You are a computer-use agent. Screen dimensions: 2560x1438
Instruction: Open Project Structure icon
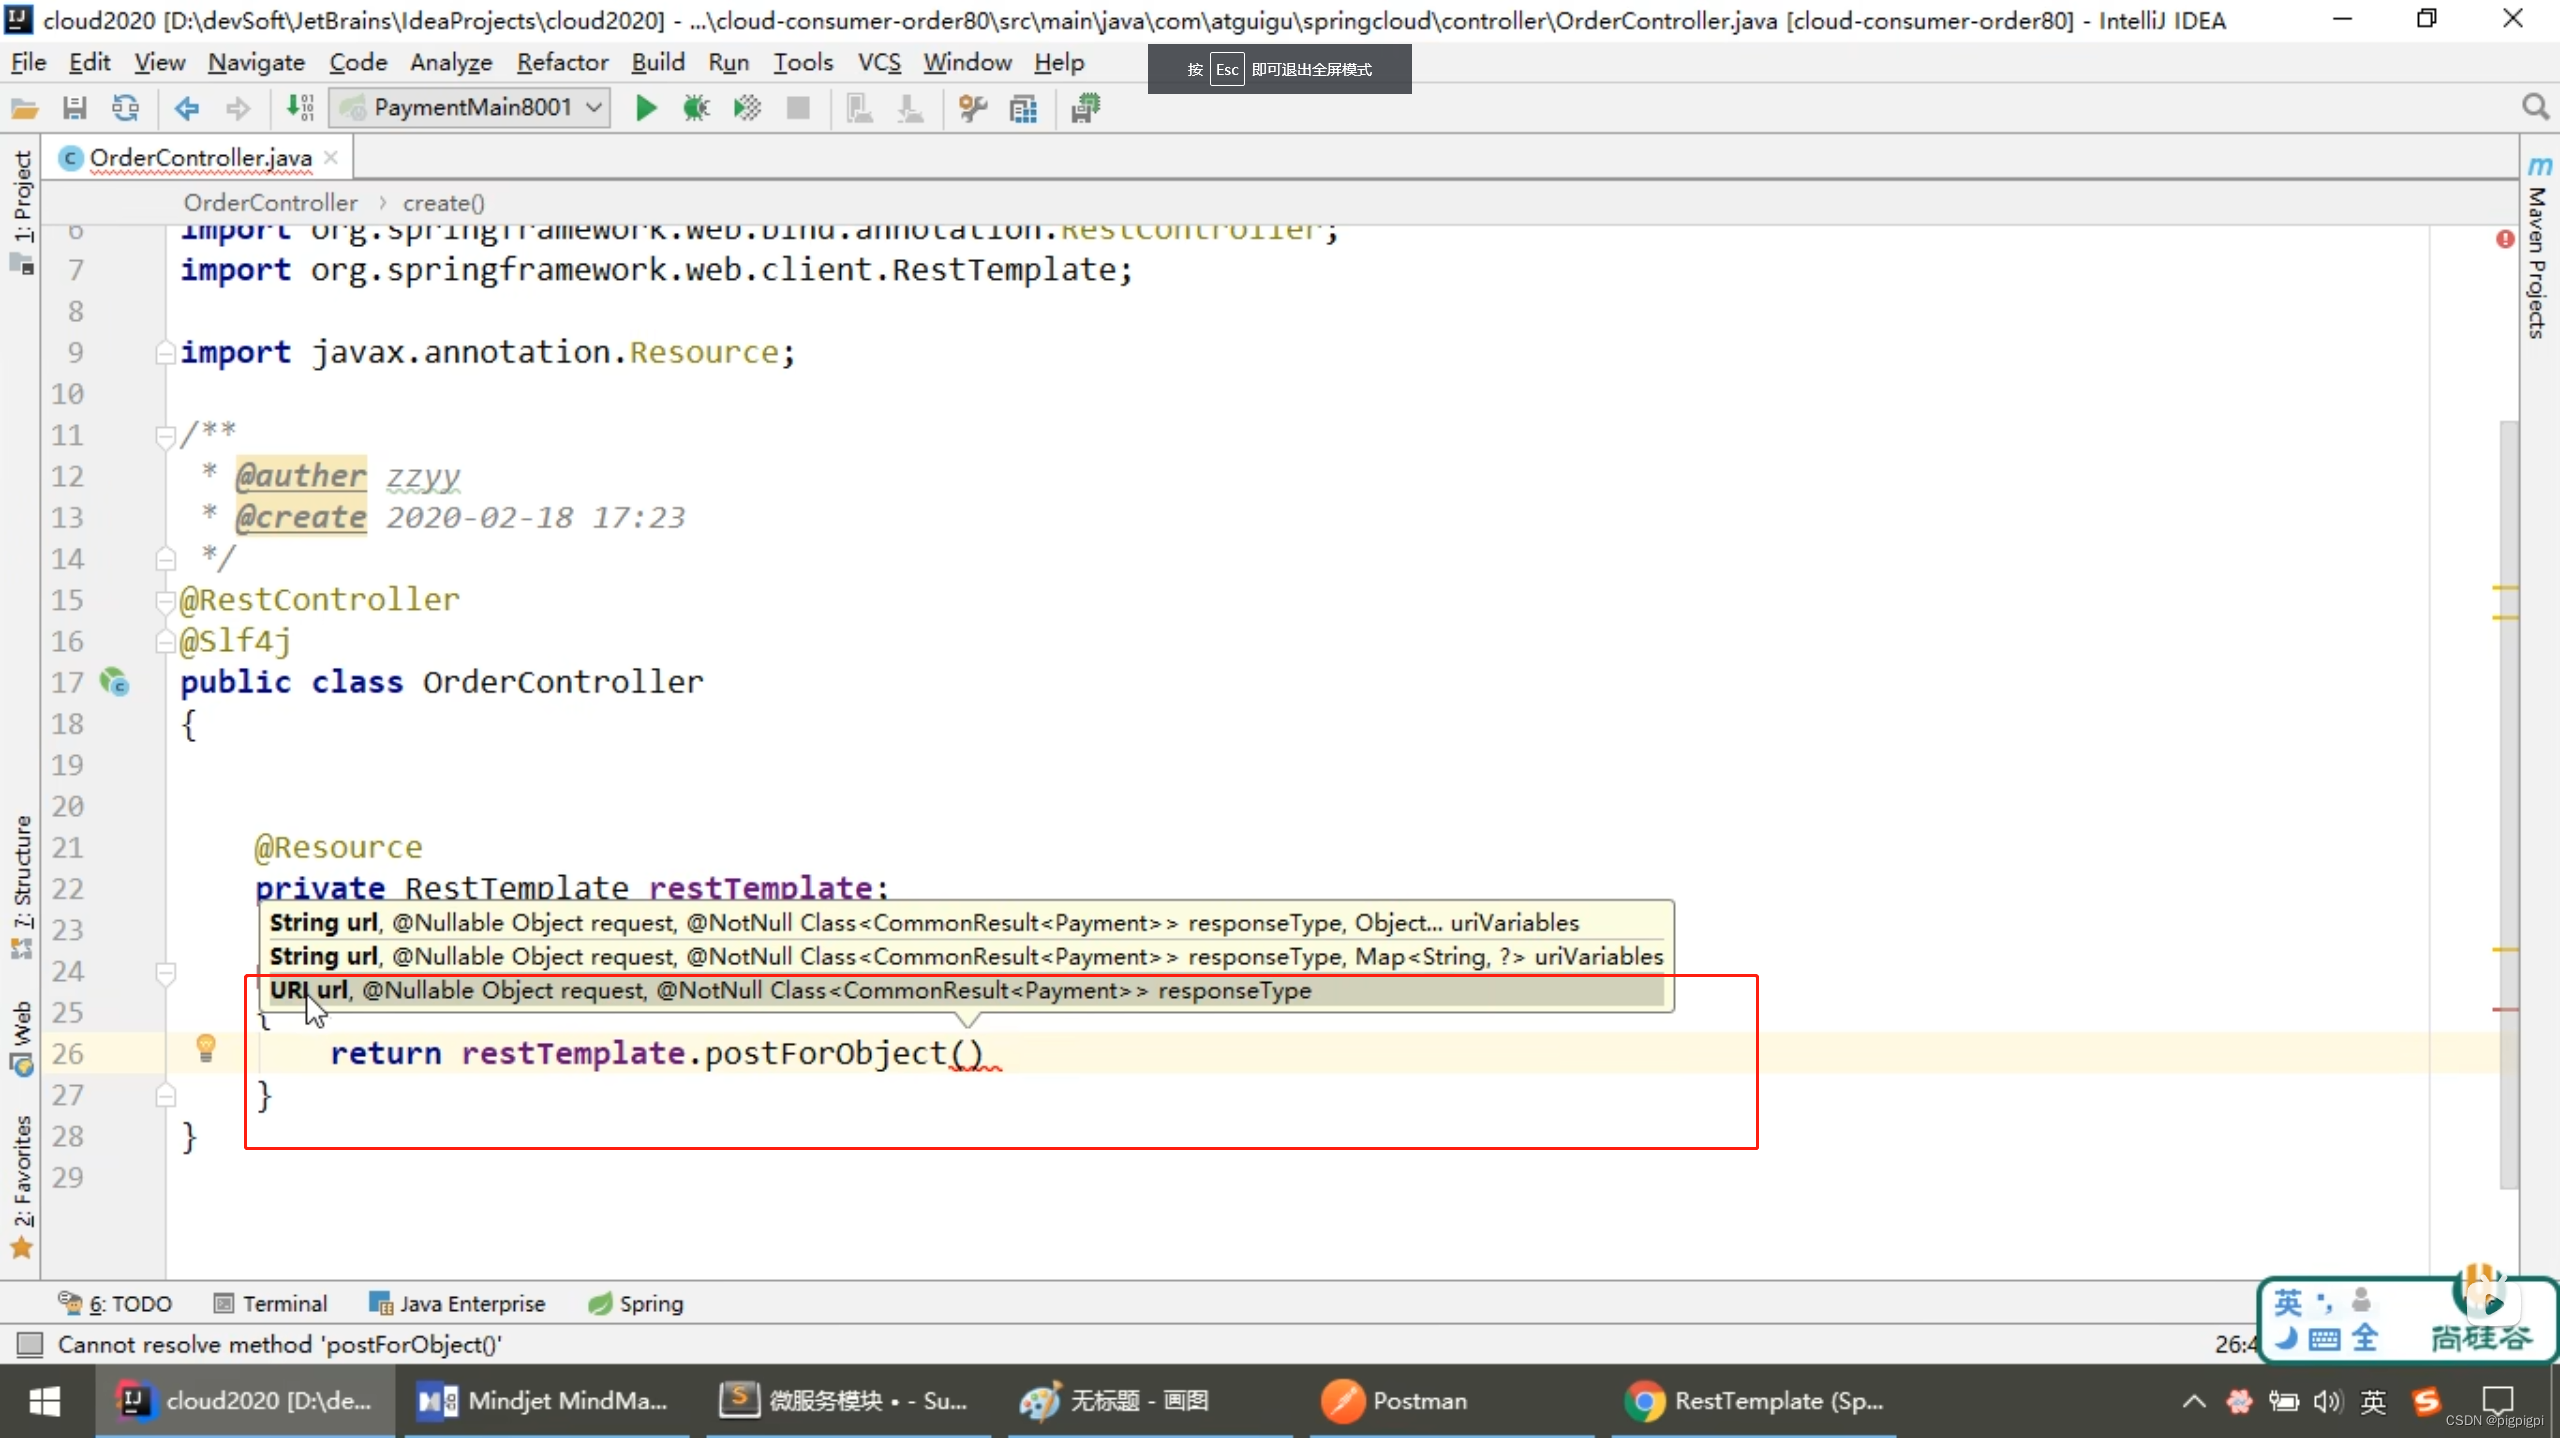pos(1023,108)
